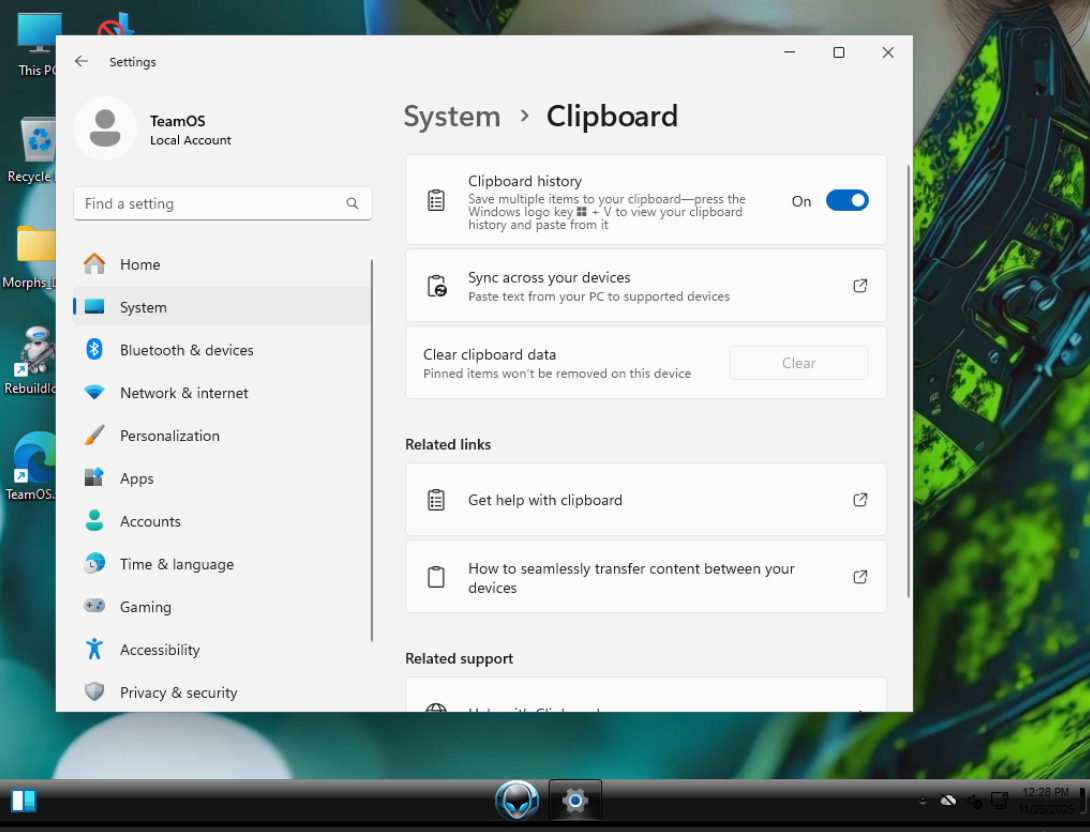Viewport: 1090px width, 832px height.
Task: Click the Clear clipboard data button
Action: pos(799,363)
